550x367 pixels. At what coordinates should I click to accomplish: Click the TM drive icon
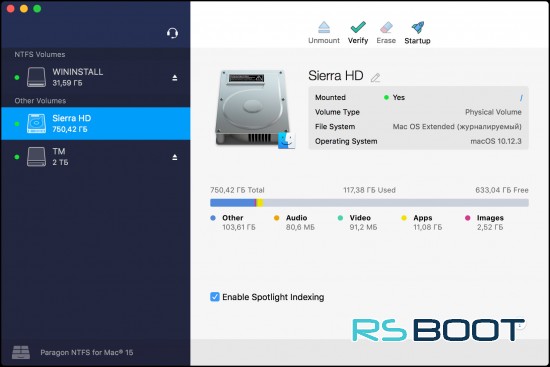[x=36, y=156]
